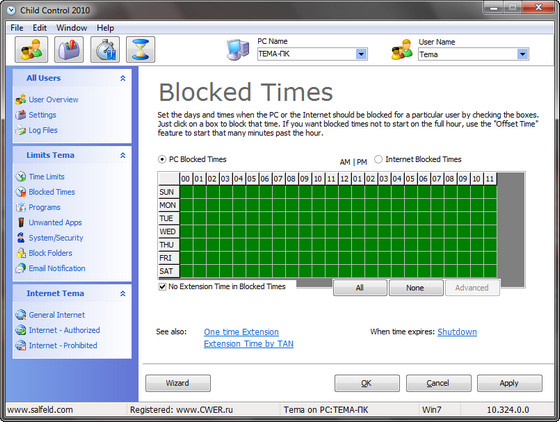Click the System/Security sidebar icon

point(21,238)
